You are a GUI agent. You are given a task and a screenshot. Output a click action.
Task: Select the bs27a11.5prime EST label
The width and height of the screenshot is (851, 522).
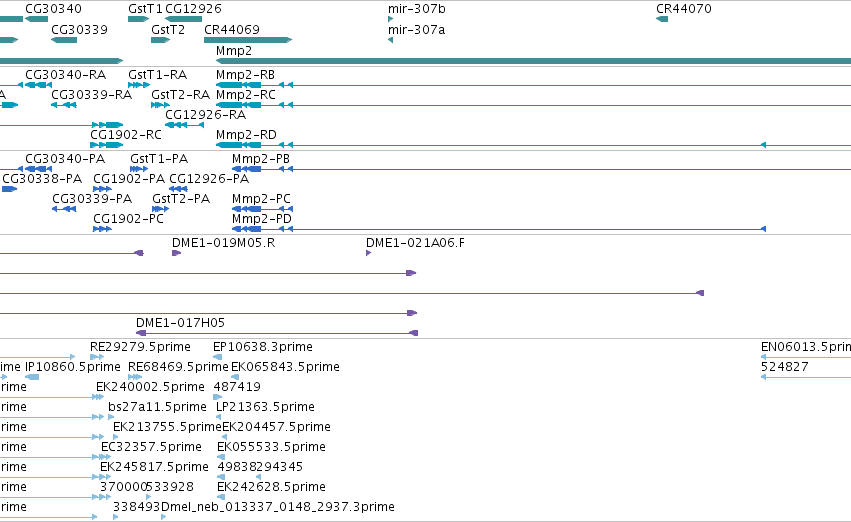[x=157, y=407]
